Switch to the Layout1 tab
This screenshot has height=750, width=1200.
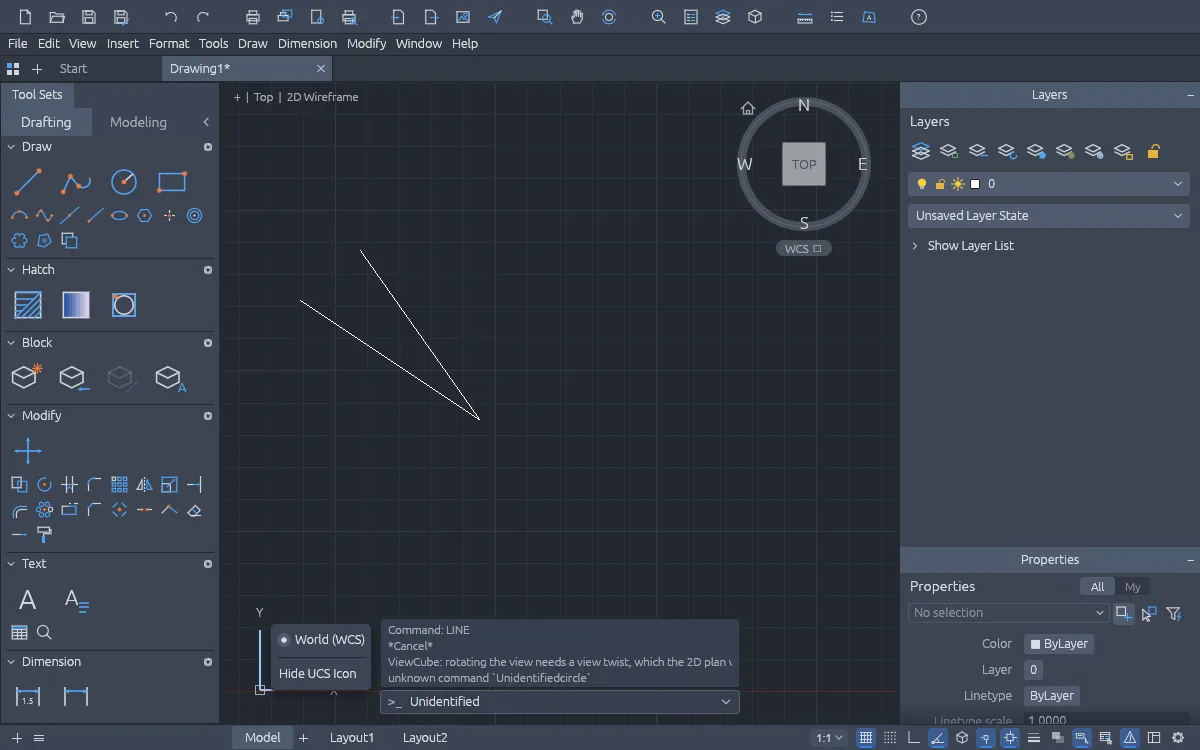(x=352, y=738)
